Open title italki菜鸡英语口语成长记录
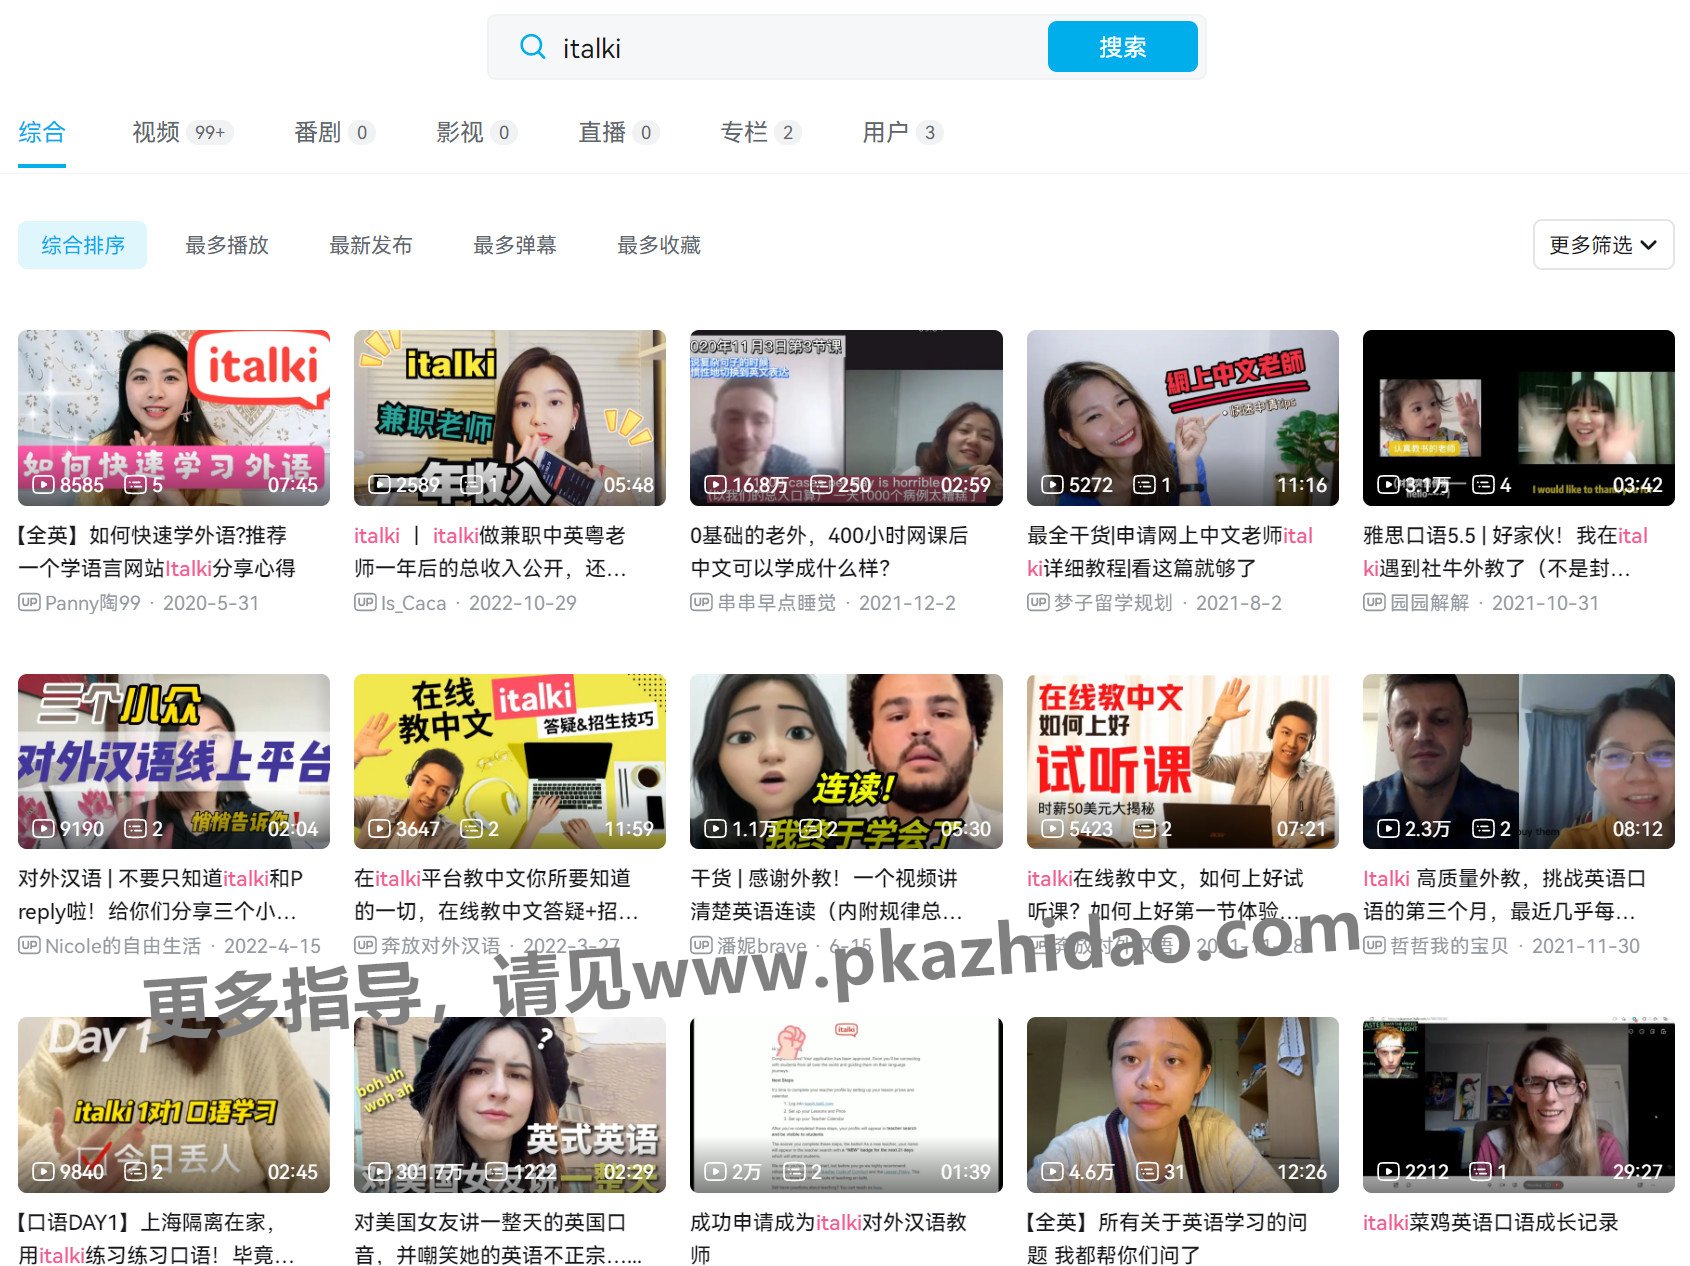The width and height of the screenshot is (1690, 1266). pos(1490,1222)
